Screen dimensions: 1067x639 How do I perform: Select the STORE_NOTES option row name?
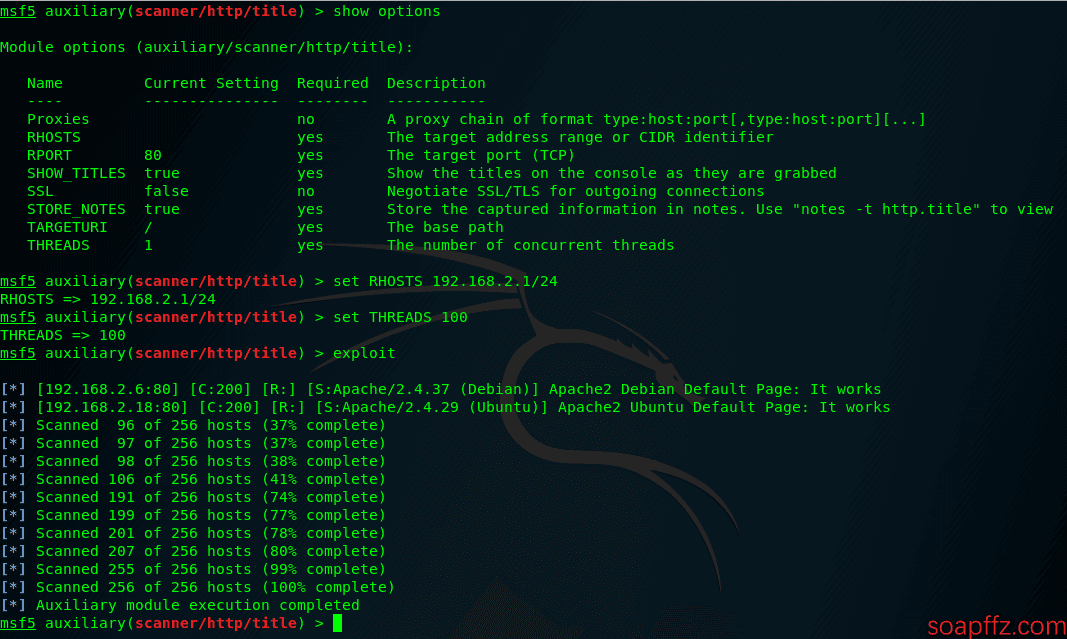[x=76, y=210]
